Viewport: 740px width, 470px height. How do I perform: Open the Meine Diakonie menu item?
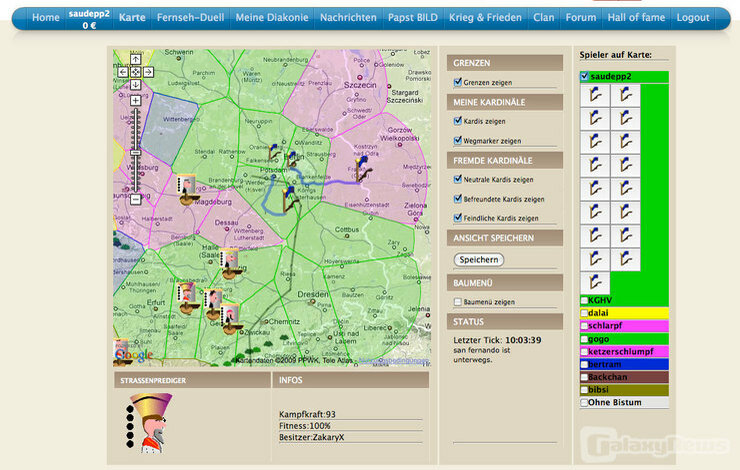pyautogui.click(x=272, y=18)
